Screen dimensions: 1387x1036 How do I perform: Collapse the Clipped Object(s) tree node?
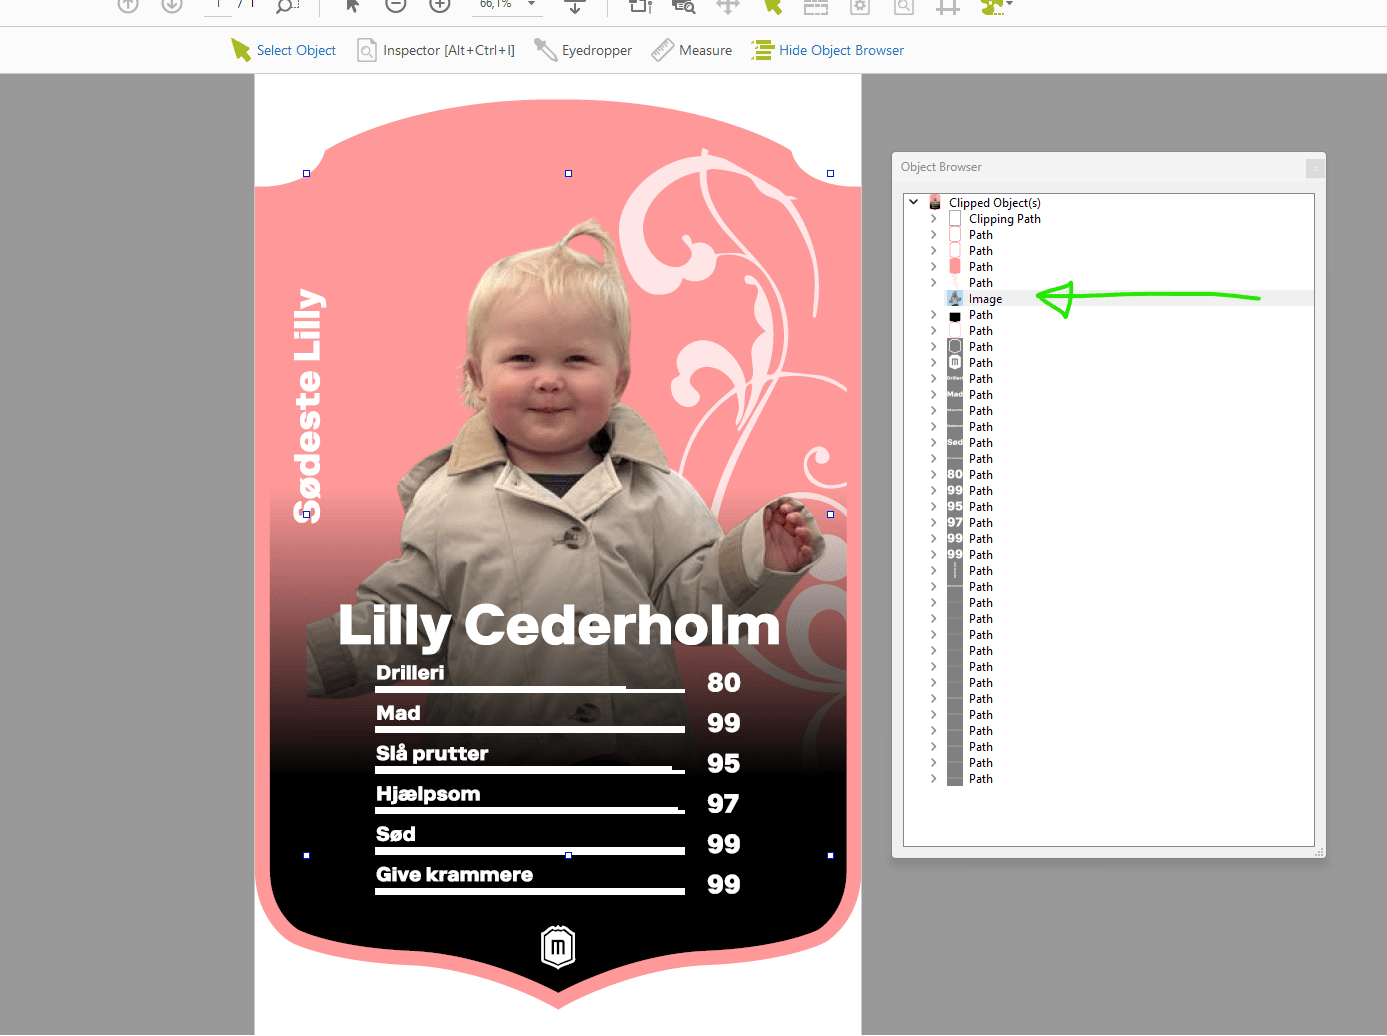(x=913, y=202)
